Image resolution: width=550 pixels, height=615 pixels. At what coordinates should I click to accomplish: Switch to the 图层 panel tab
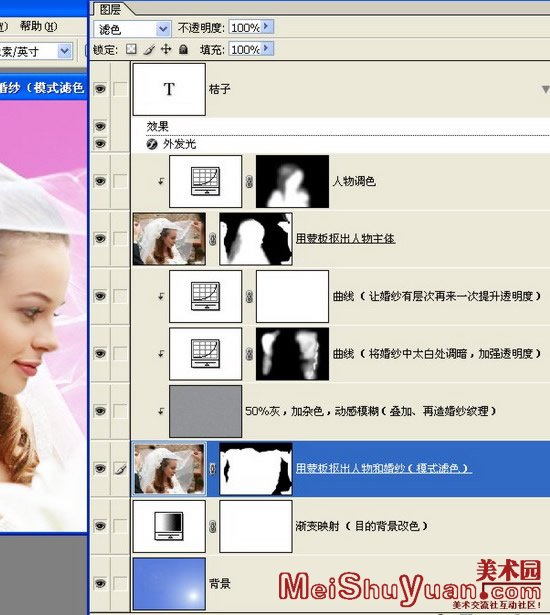point(110,9)
